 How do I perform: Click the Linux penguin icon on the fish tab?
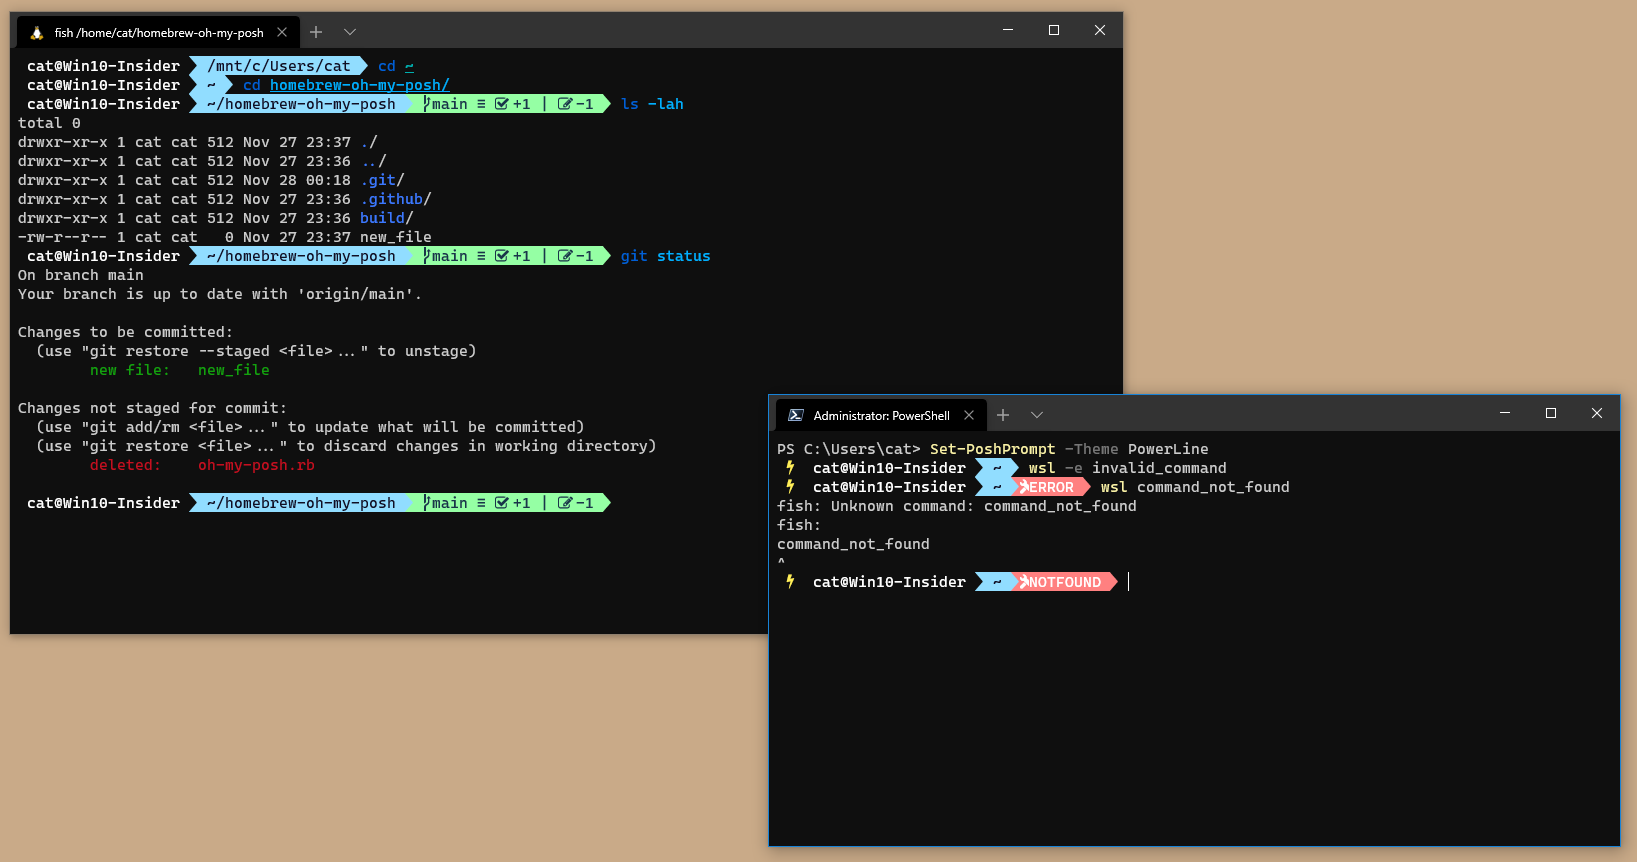tap(37, 33)
